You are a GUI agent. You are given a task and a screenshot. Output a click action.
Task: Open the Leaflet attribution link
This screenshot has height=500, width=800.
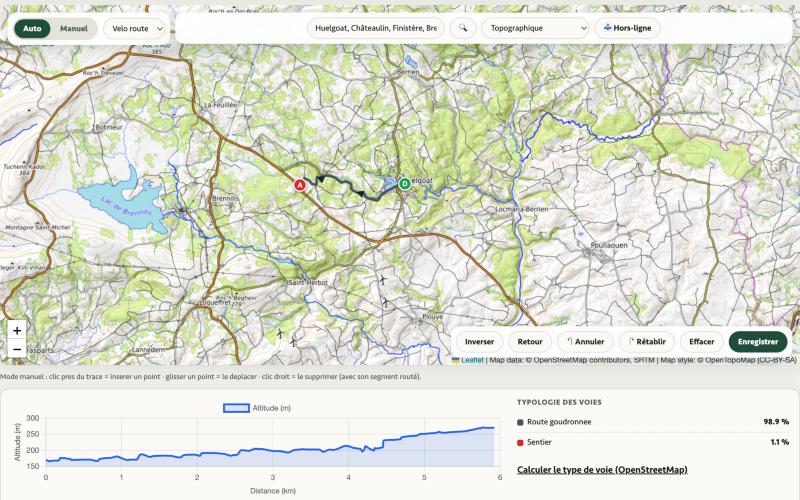(472, 360)
